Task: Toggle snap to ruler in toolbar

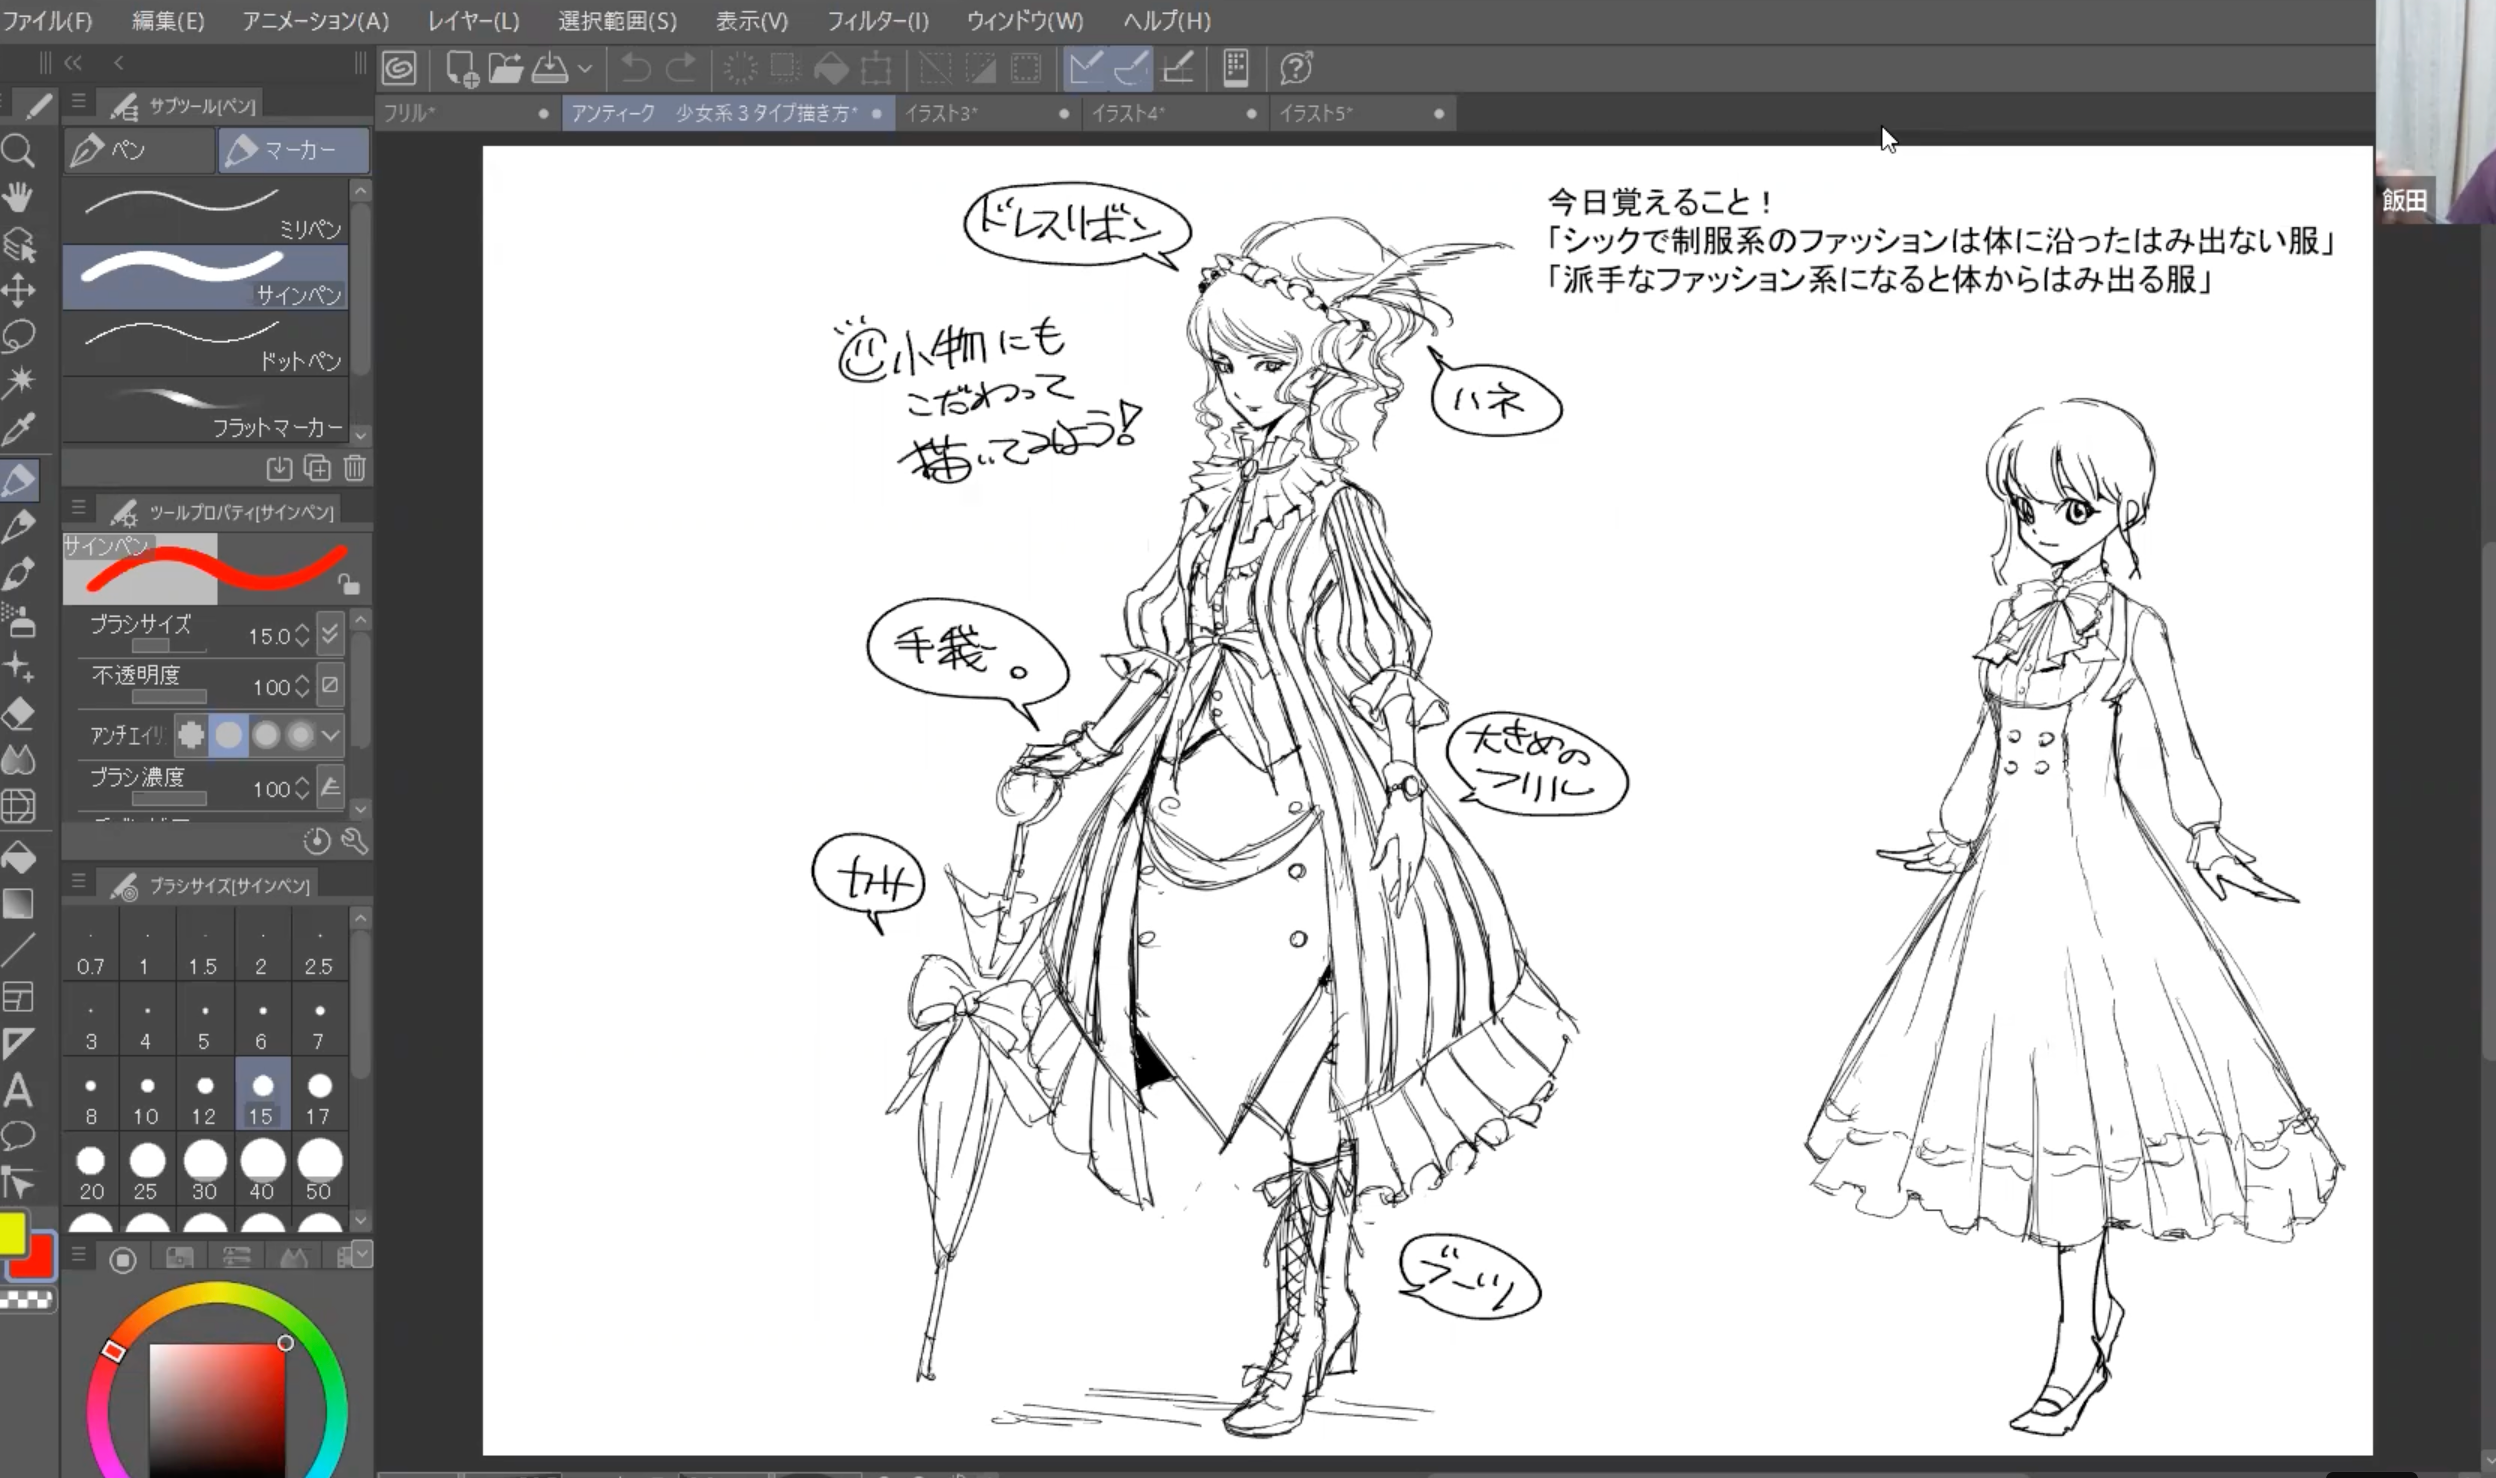Action: click(x=1084, y=68)
